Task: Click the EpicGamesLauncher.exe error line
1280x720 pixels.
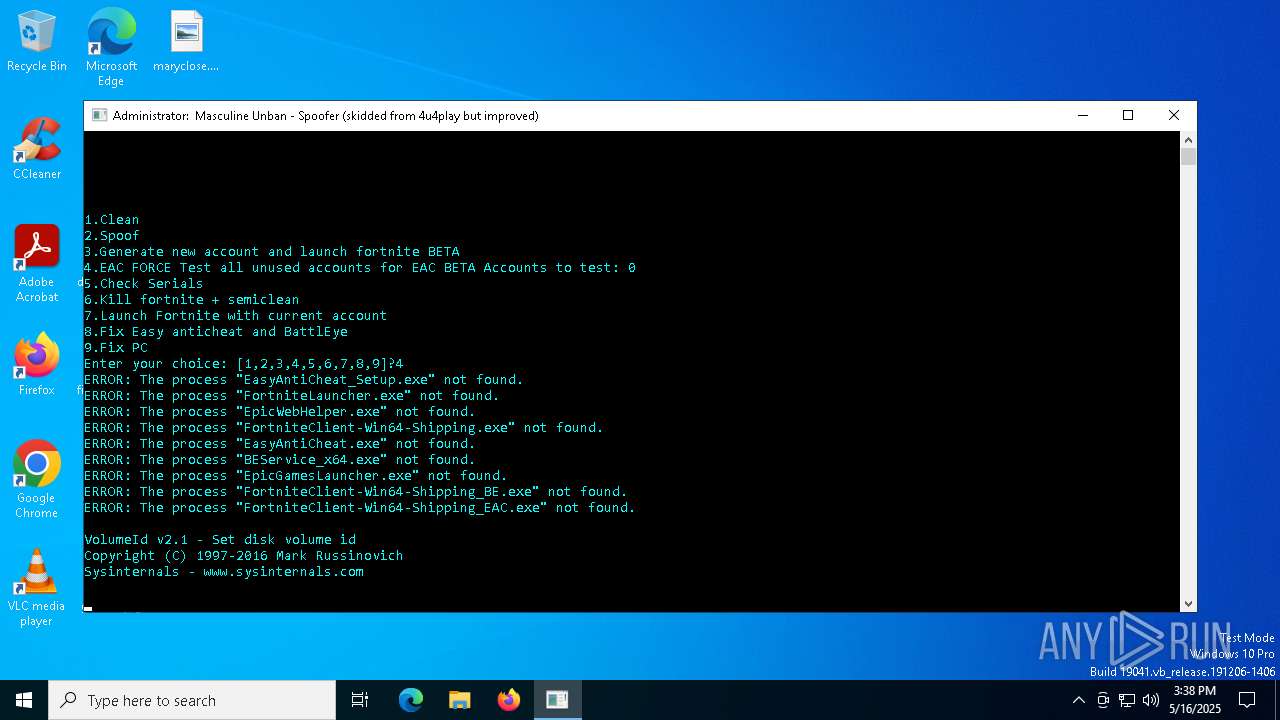Action: click(296, 476)
